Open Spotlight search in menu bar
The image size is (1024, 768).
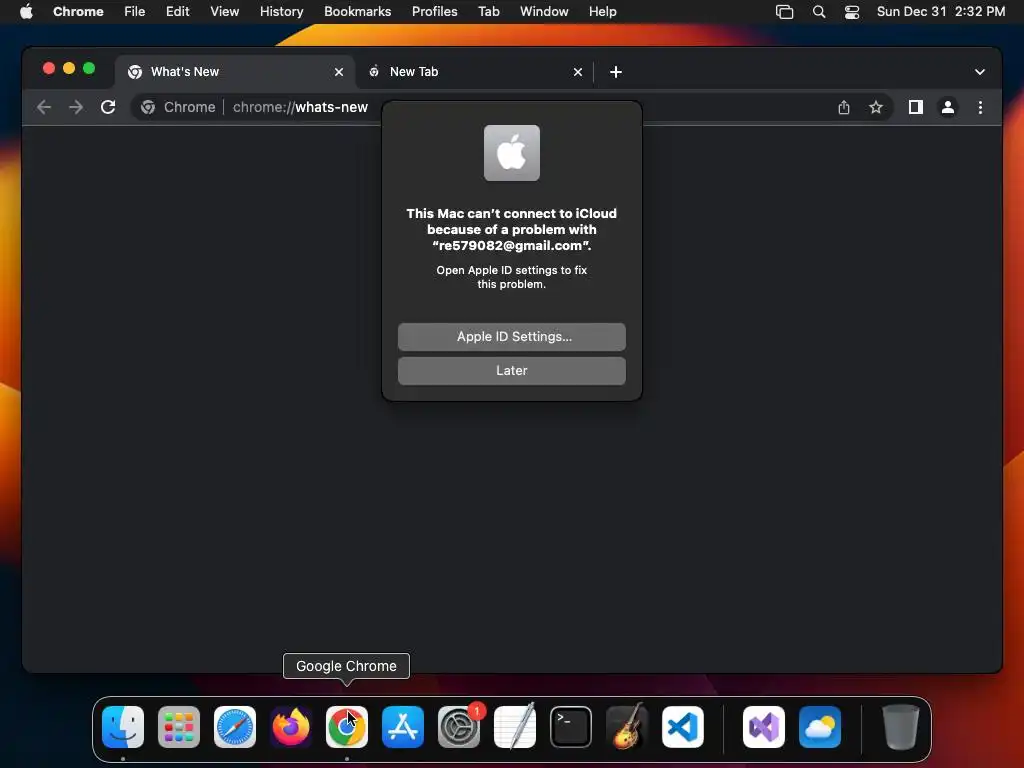pos(818,12)
